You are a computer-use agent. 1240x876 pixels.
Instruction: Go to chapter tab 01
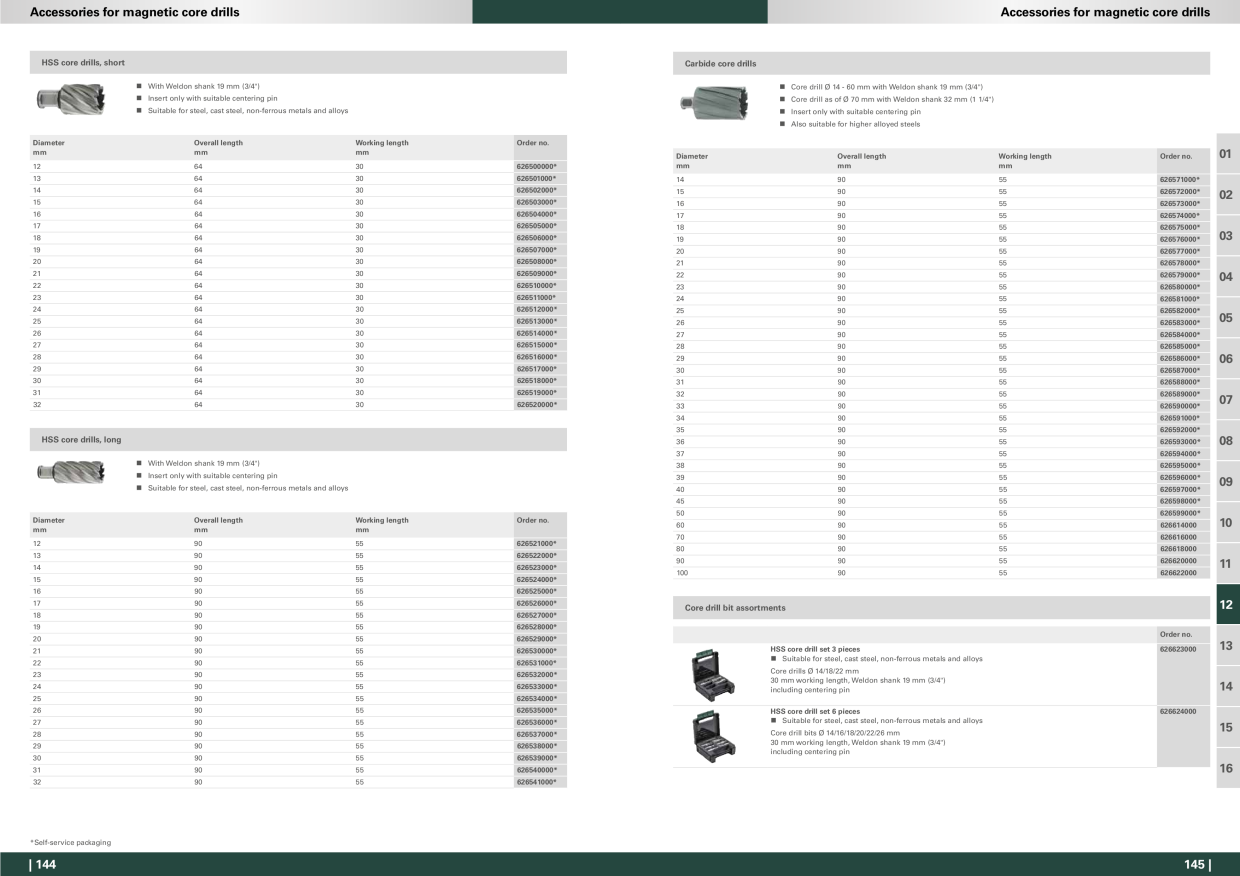pos(1227,154)
